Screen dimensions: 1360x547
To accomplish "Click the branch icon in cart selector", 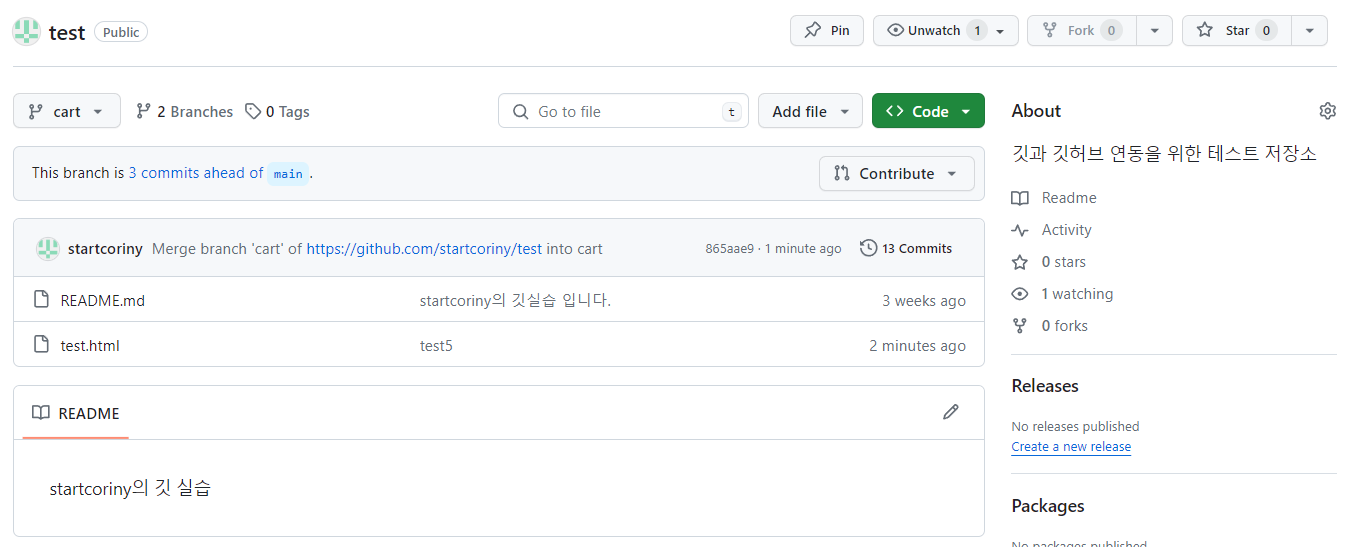I will pos(36,111).
